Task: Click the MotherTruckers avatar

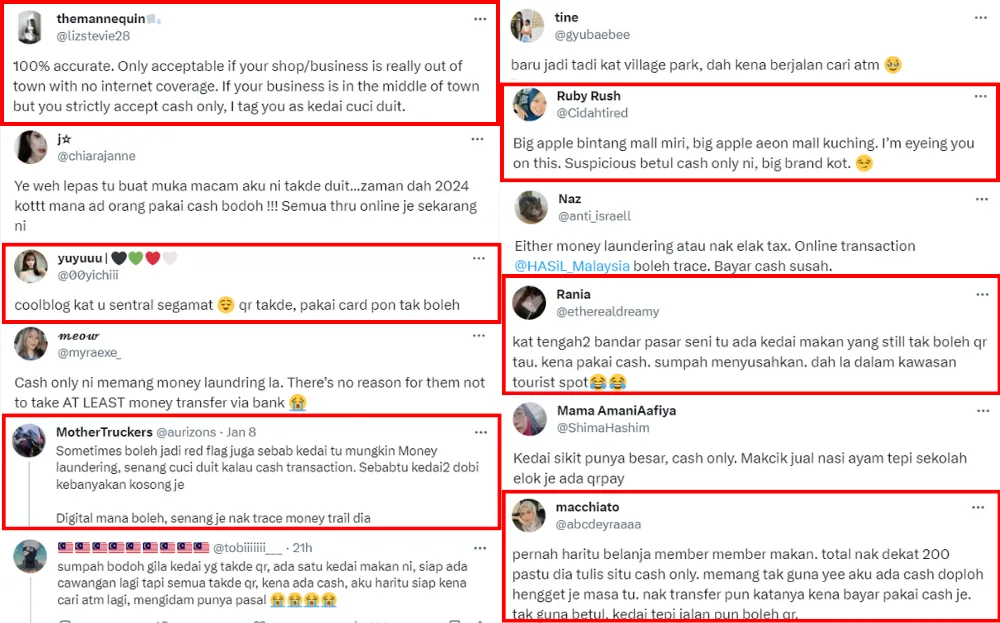Action: [x=29, y=440]
